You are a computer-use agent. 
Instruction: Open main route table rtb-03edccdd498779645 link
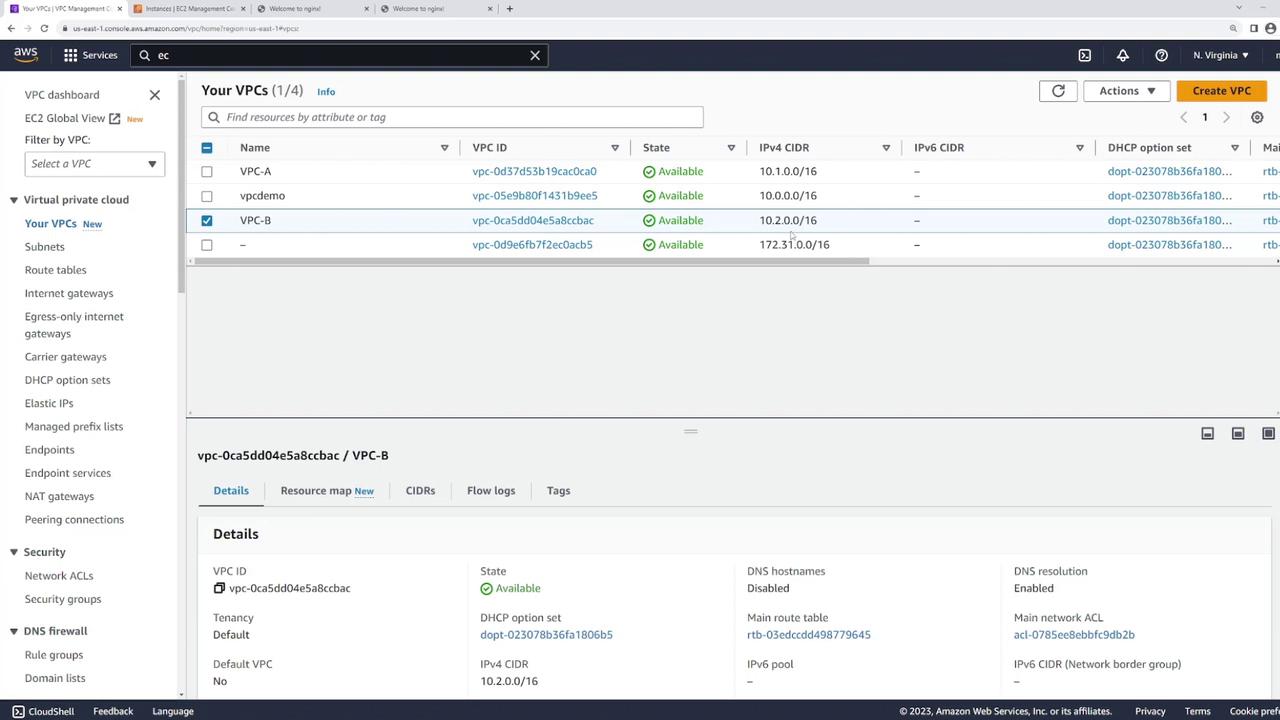pos(808,635)
